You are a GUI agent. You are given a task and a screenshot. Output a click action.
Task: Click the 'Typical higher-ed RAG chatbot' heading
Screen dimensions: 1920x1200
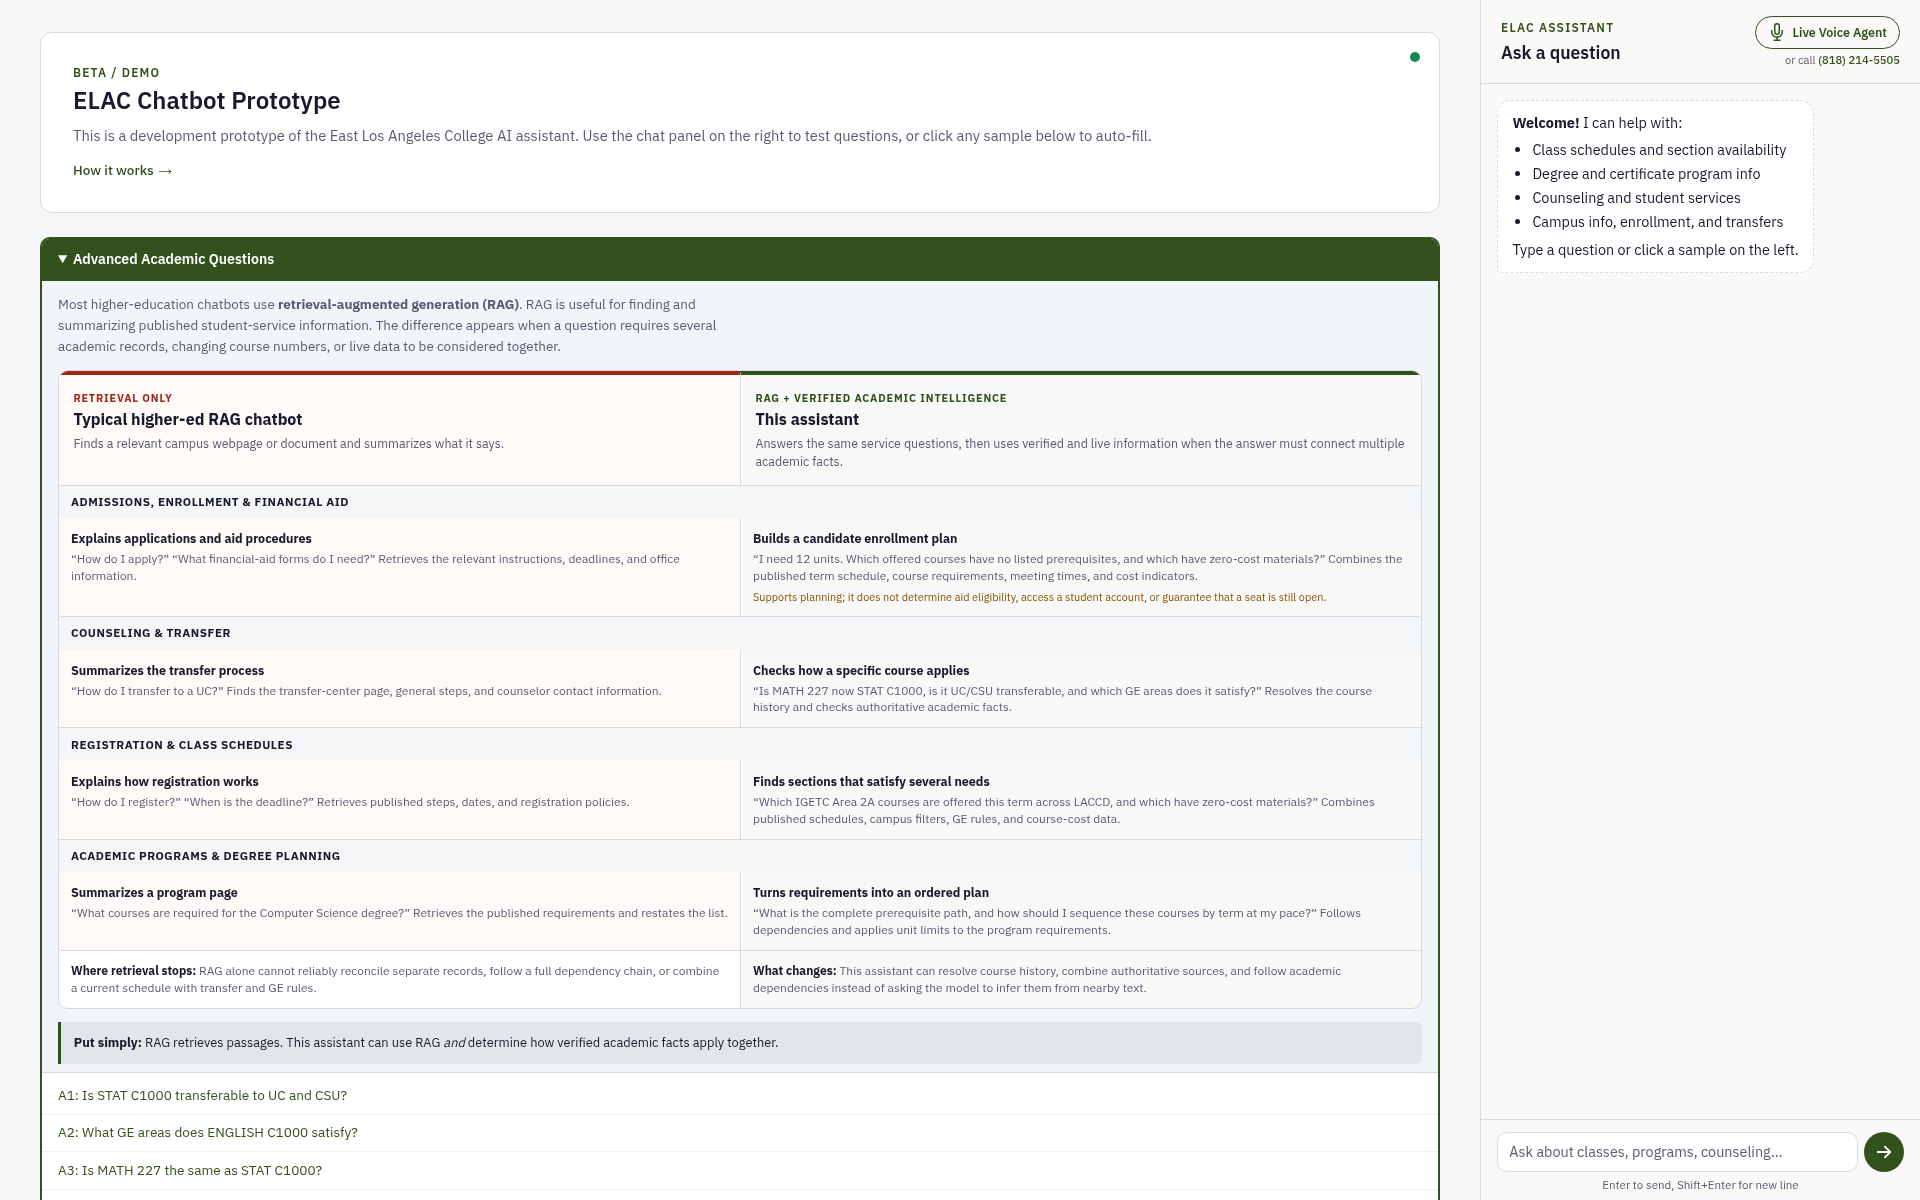pos(187,420)
